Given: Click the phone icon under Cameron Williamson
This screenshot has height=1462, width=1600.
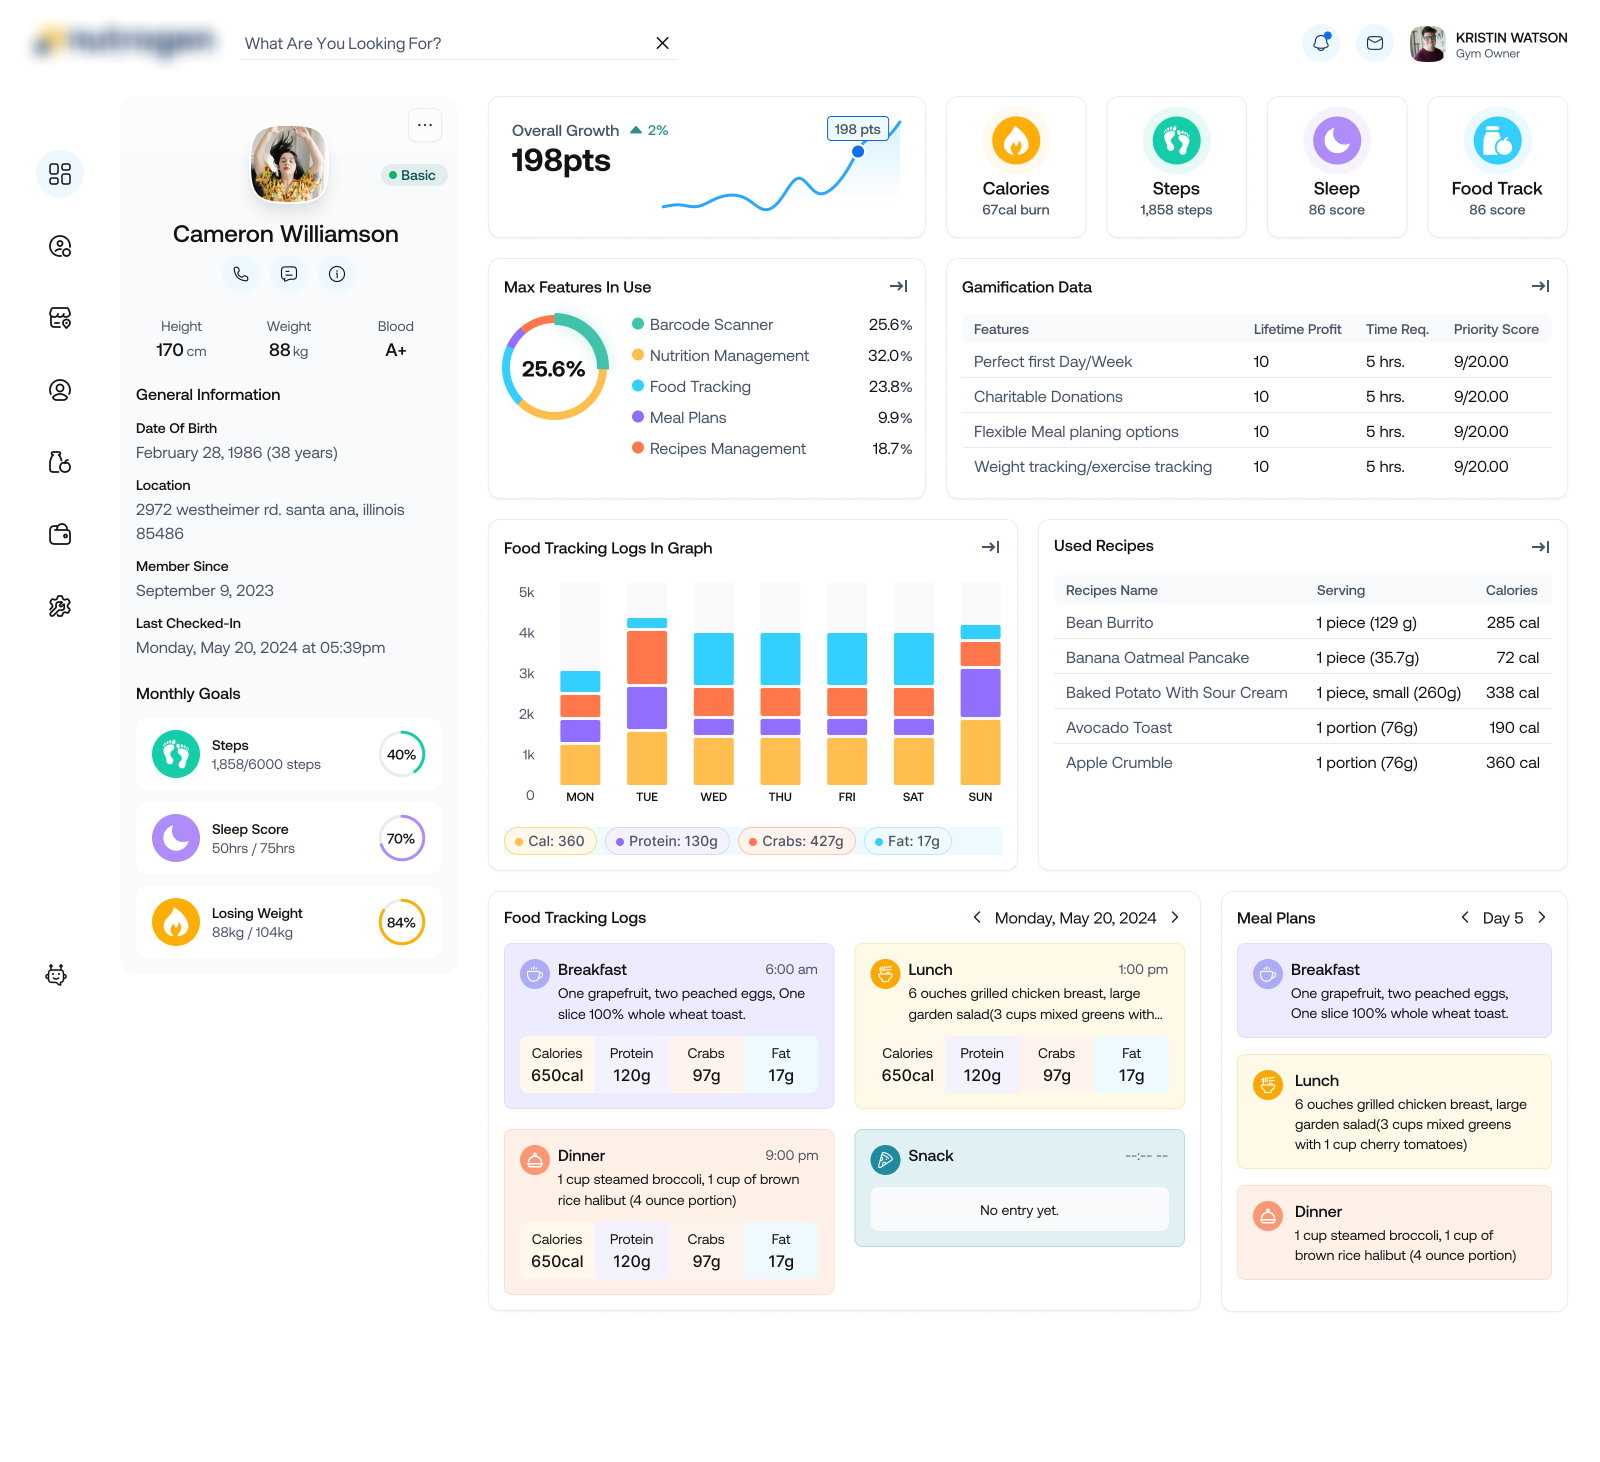Looking at the screenshot, I should click(x=241, y=274).
